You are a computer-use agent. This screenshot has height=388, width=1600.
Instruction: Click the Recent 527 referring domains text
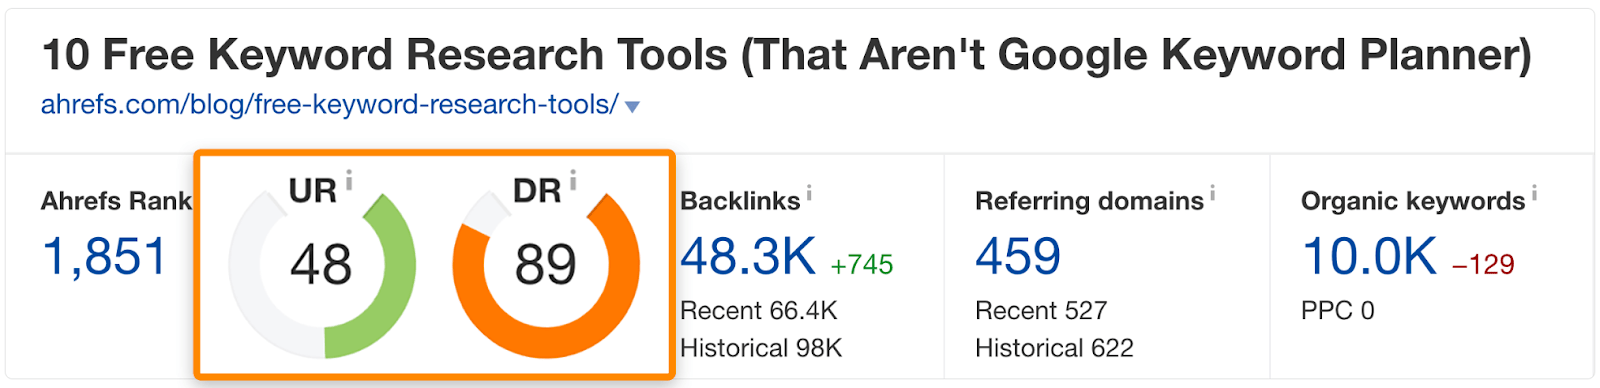pyautogui.click(x=1041, y=311)
